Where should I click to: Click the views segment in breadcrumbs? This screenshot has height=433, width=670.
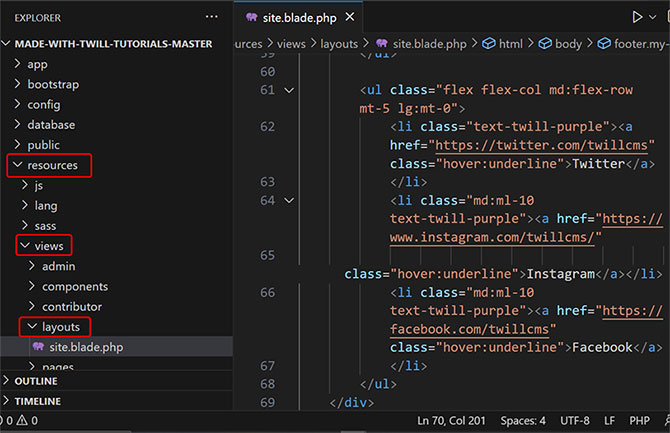tap(291, 44)
